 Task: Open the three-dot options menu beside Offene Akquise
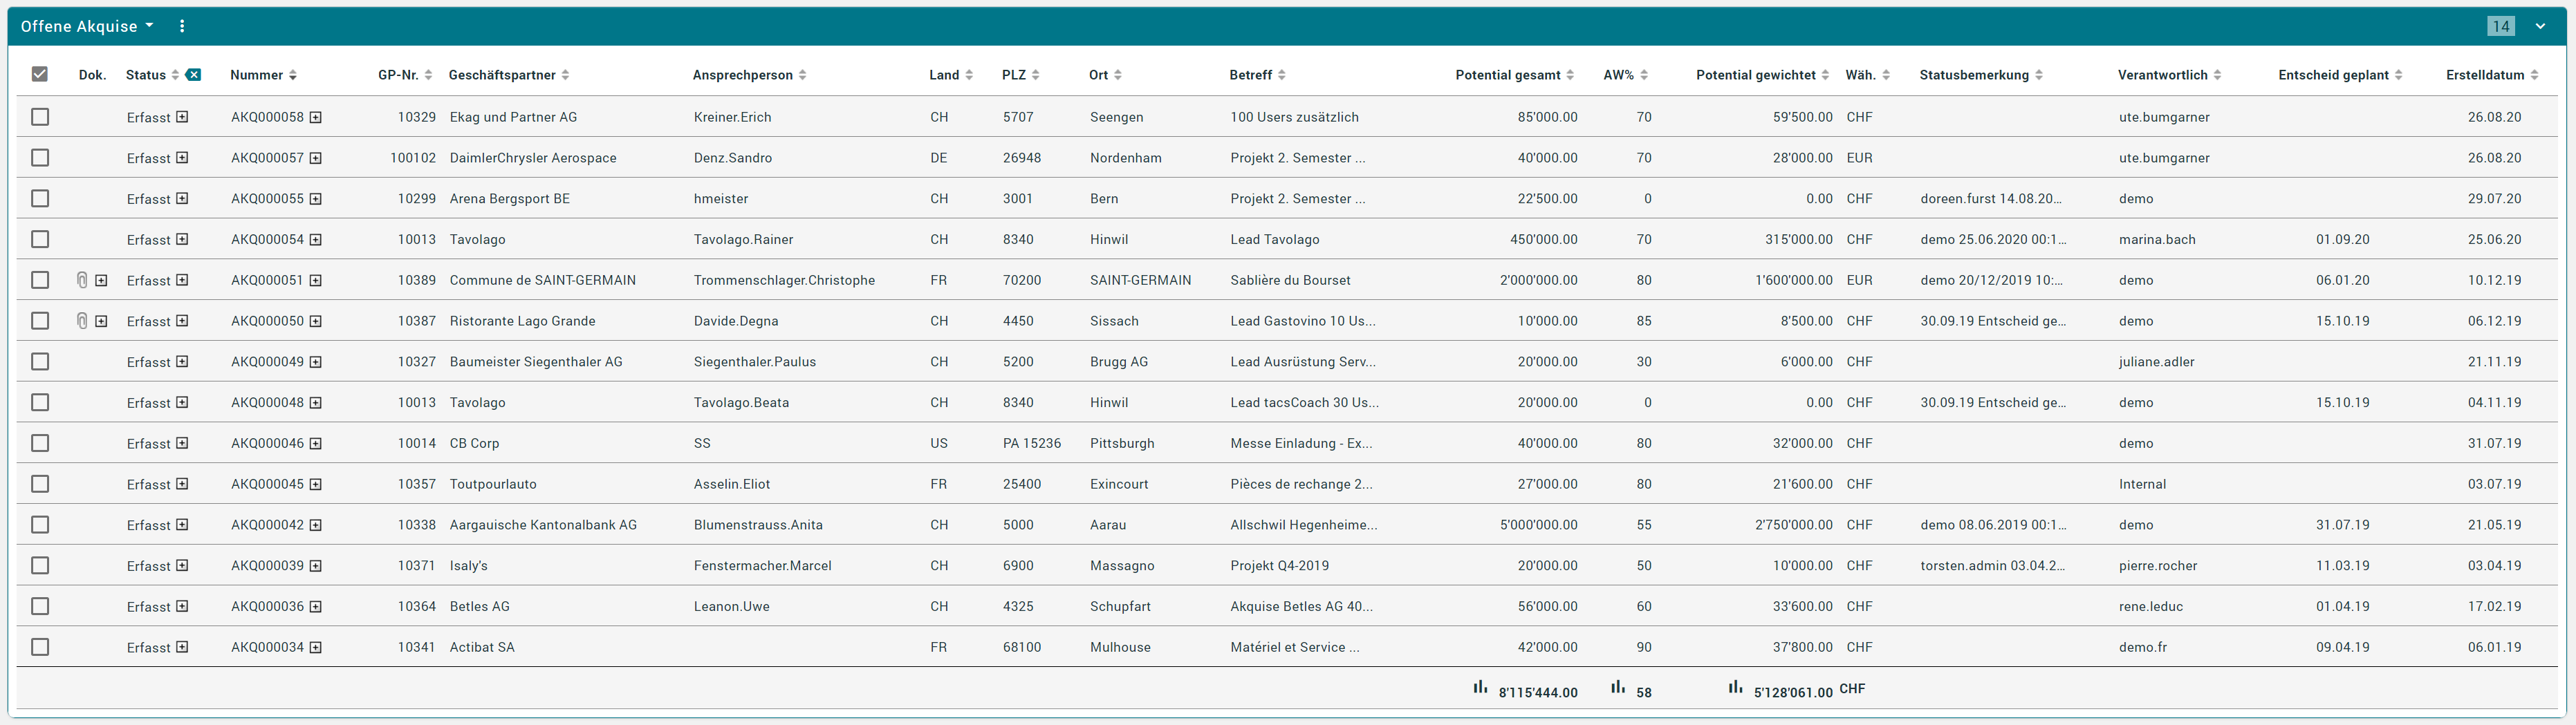[x=182, y=26]
